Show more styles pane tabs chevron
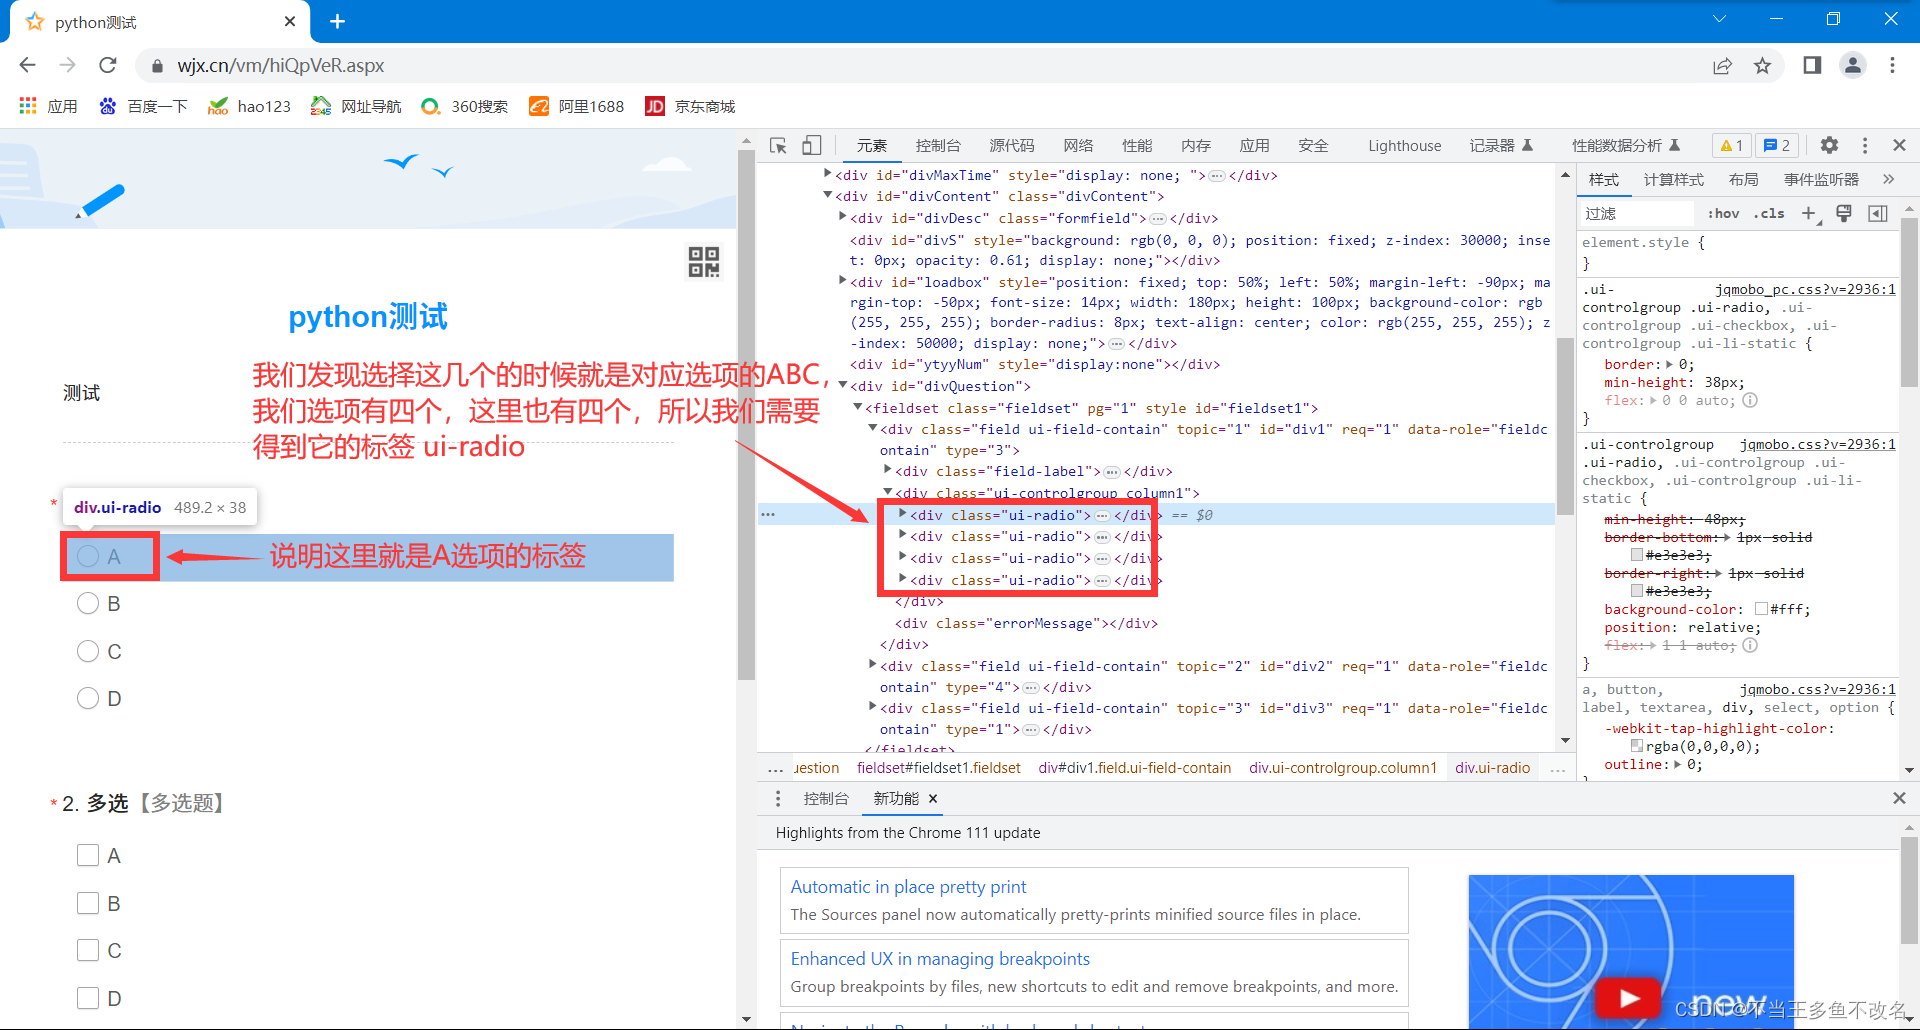Image resolution: width=1920 pixels, height=1030 pixels. click(1888, 179)
